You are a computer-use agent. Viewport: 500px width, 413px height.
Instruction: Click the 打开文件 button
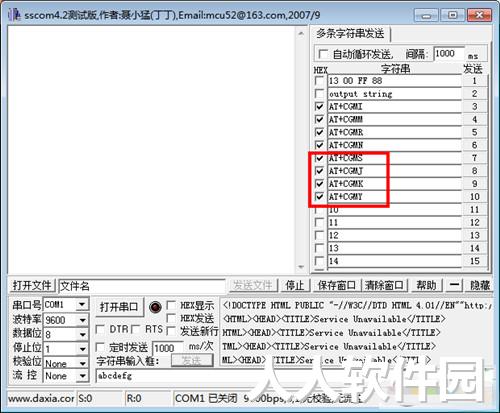coord(32,285)
